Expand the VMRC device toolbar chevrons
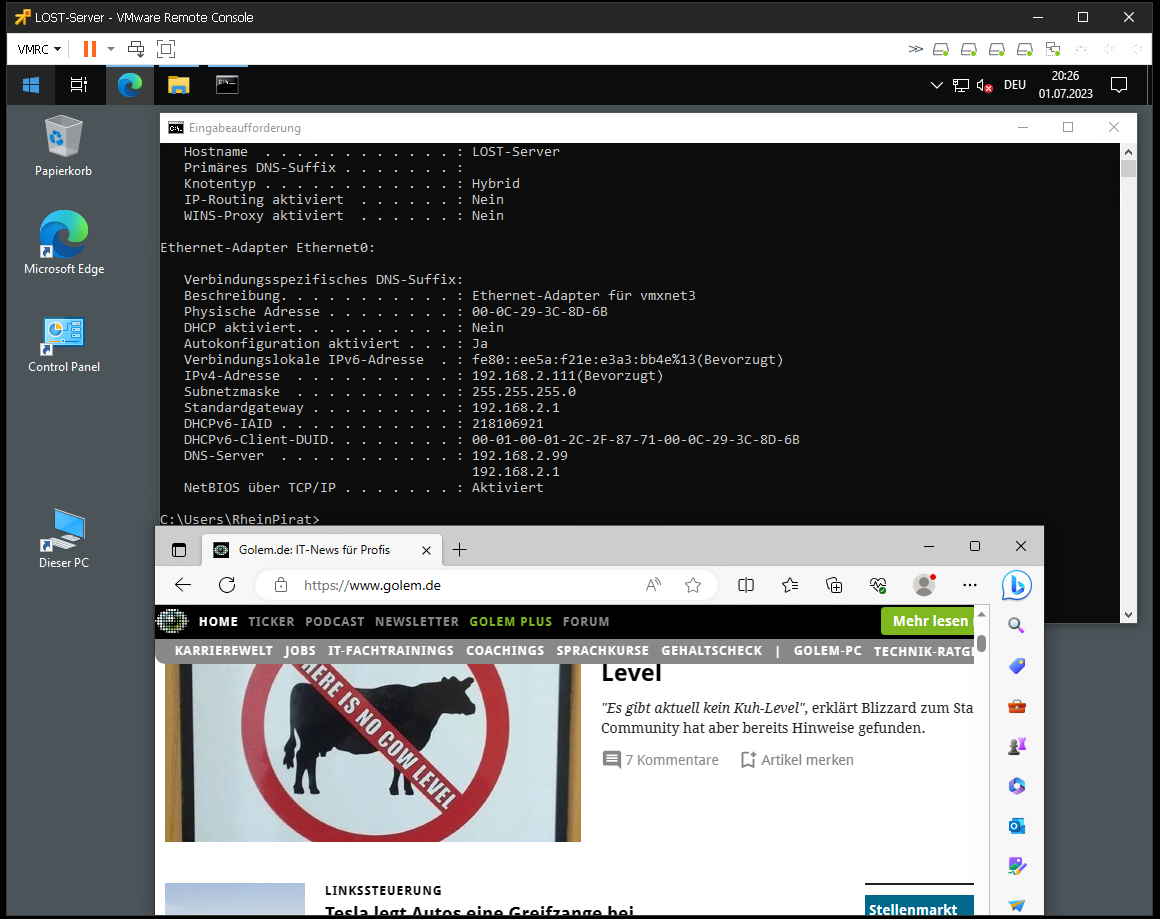This screenshot has height=919, width=1160. pos(916,50)
